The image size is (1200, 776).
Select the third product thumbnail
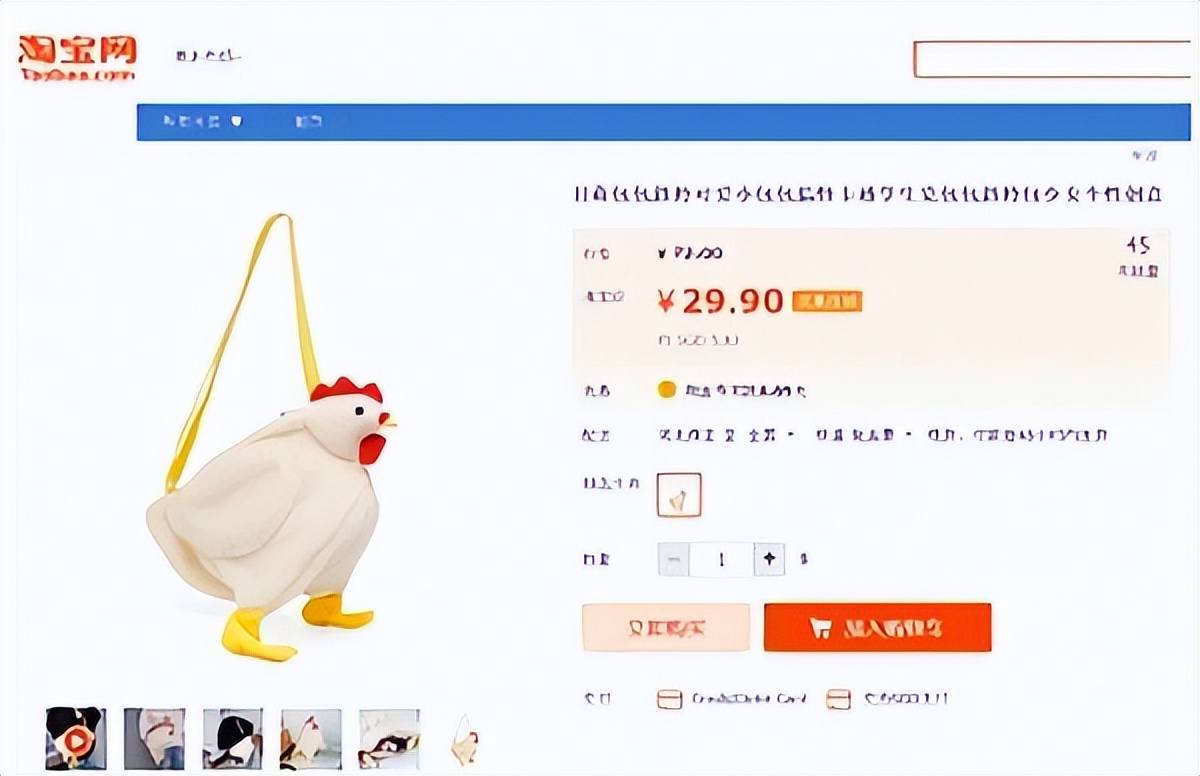(233, 738)
